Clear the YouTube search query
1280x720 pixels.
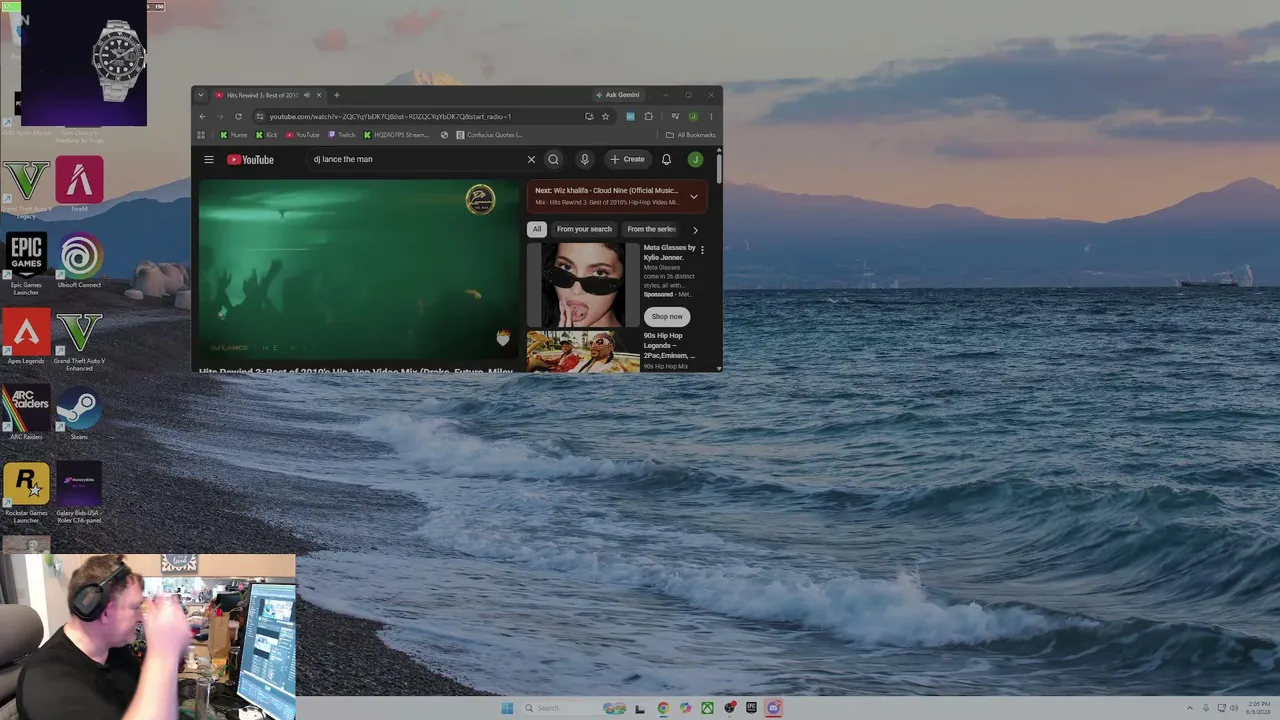tap(531, 159)
